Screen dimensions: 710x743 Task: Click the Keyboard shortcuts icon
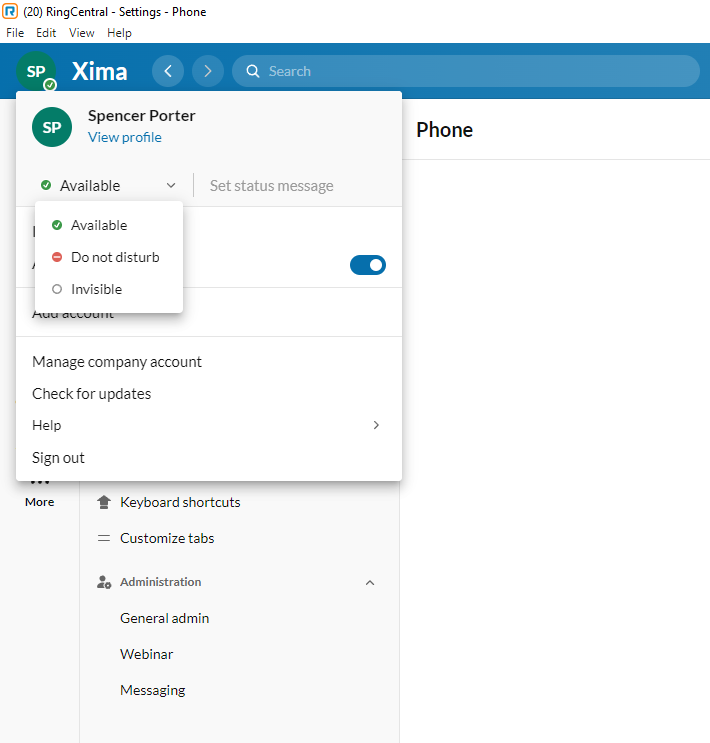tap(104, 502)
